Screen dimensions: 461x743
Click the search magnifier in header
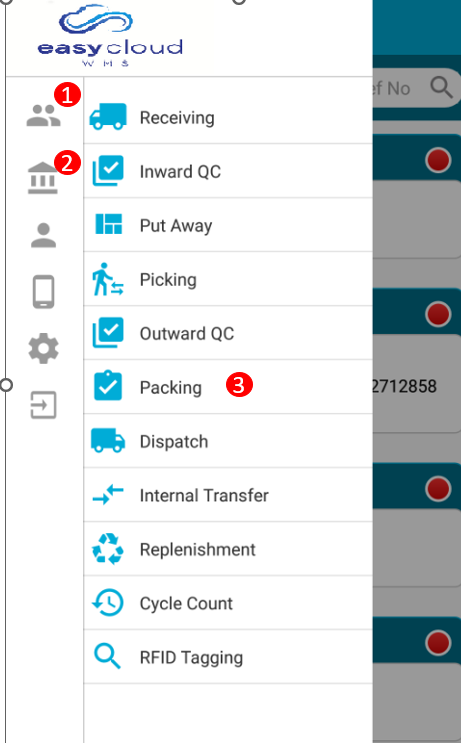pos(441,87)
